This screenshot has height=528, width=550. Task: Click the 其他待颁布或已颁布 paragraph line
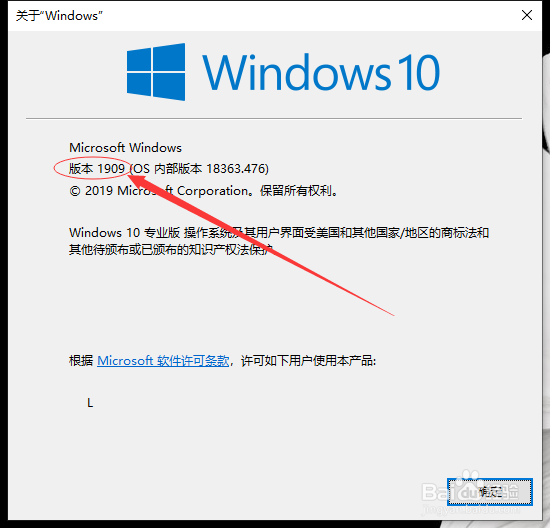[x=170, y=249]
